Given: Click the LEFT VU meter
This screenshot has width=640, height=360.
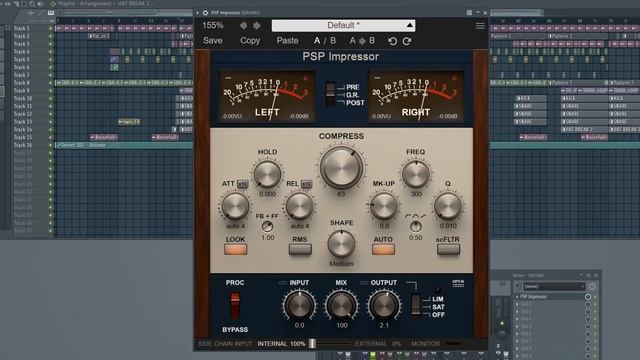Looking at the screenshot, I should [x=267, y=96].
